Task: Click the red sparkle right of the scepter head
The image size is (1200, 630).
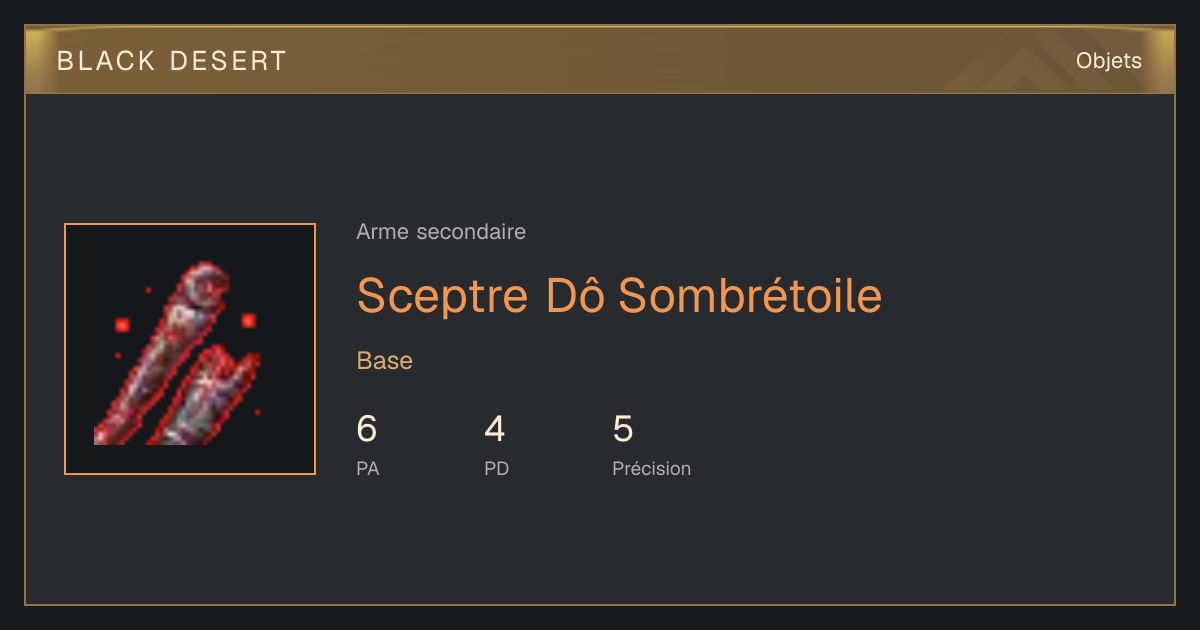Action: [x=248, y=321]
